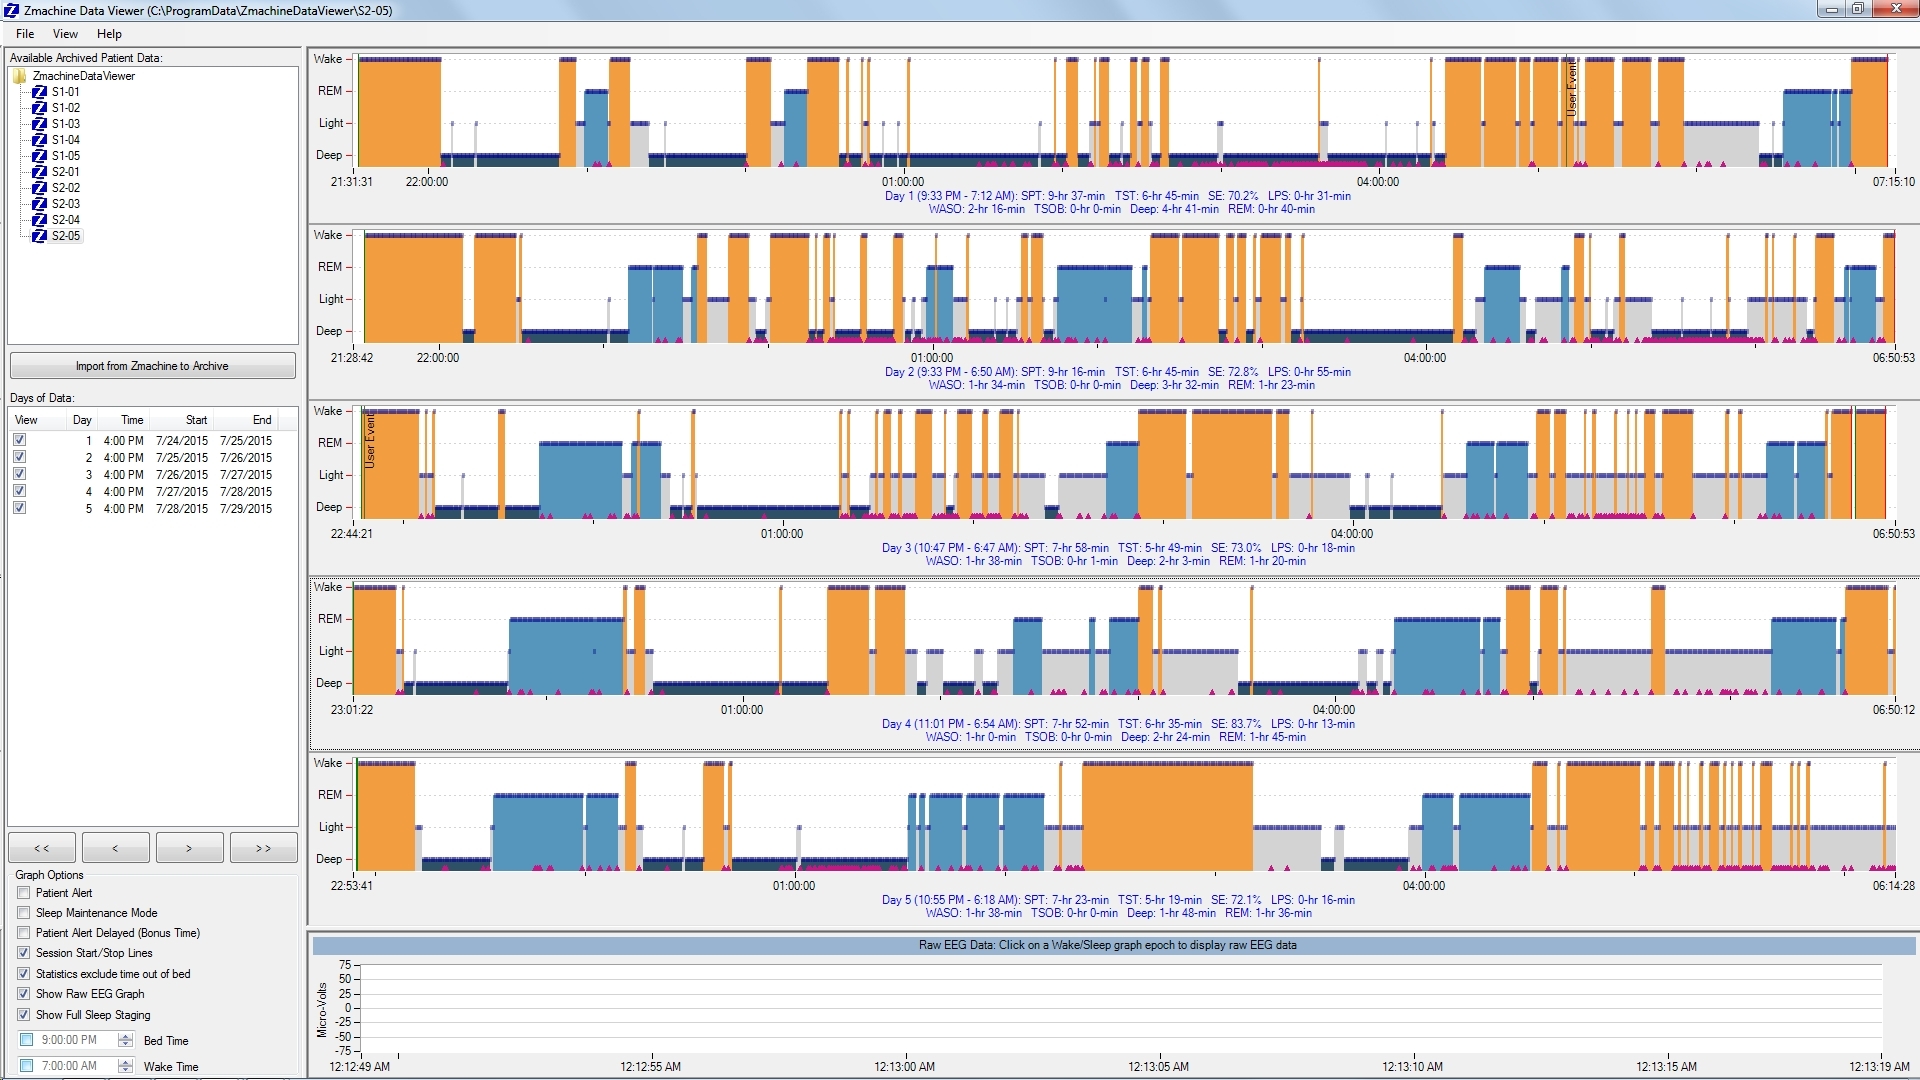Select the S2-01 archive entry icon
The image size is (1920, 1080).
(x=40, y=172)
